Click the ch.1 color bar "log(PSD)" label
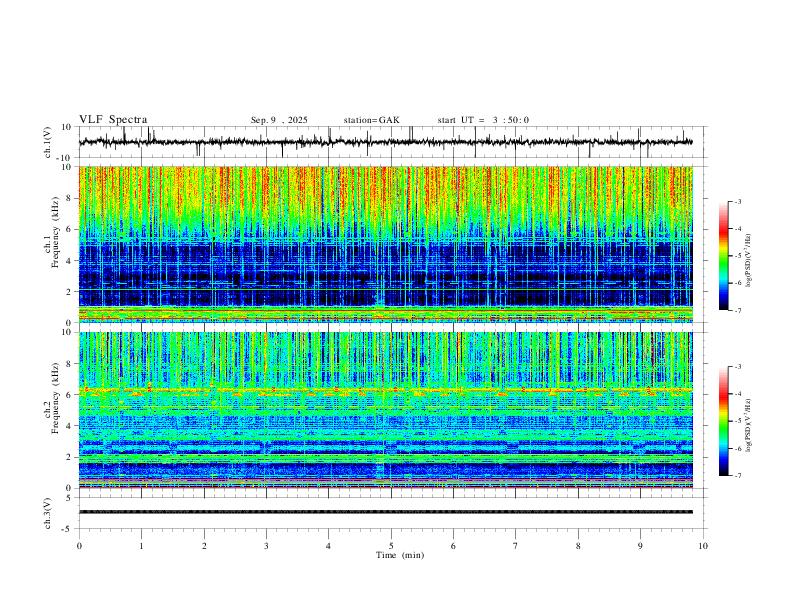The width and height of the screenshot is (792, 612). point(749,261)
